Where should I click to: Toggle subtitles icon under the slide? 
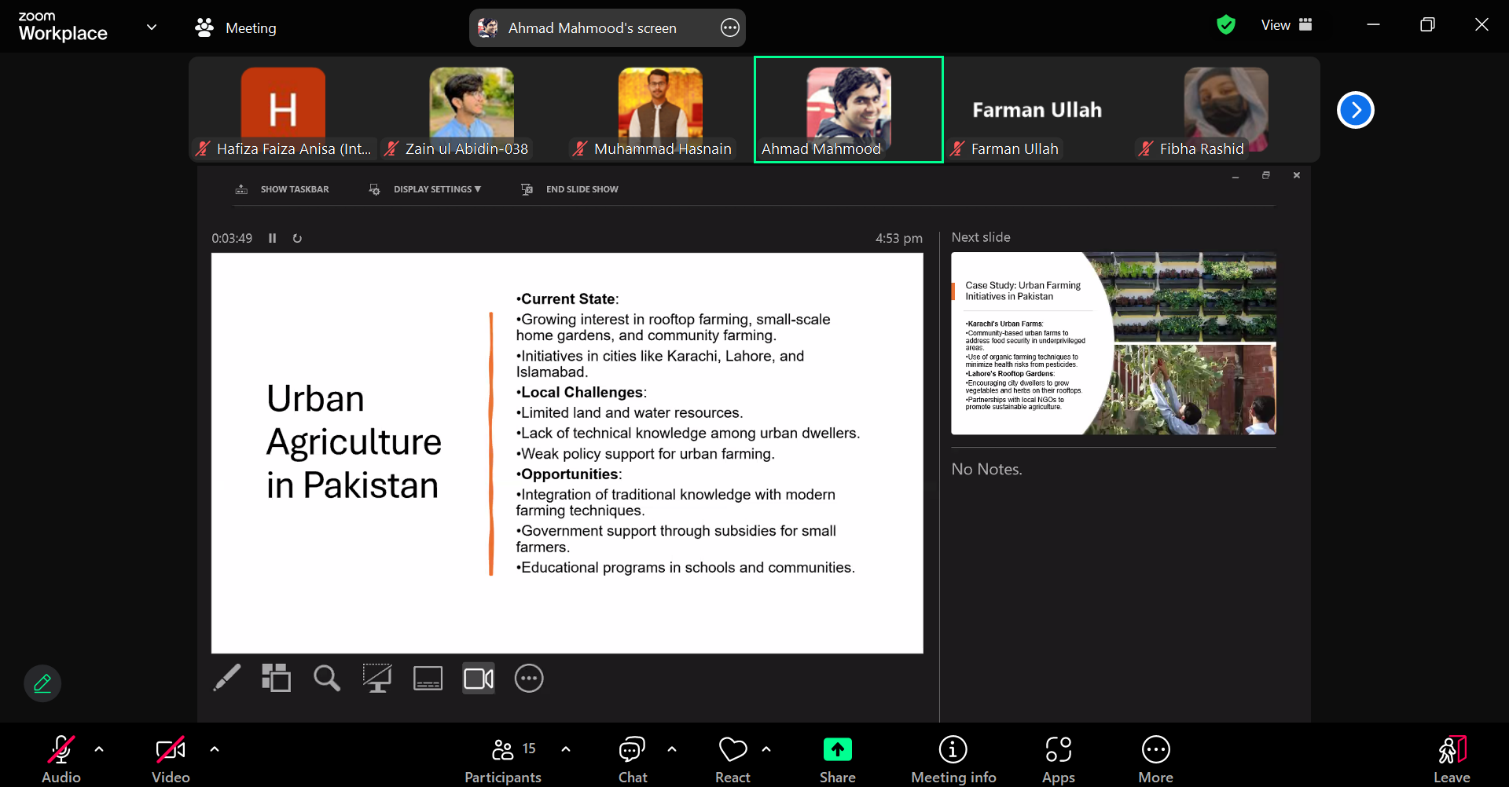pos(428,678)
